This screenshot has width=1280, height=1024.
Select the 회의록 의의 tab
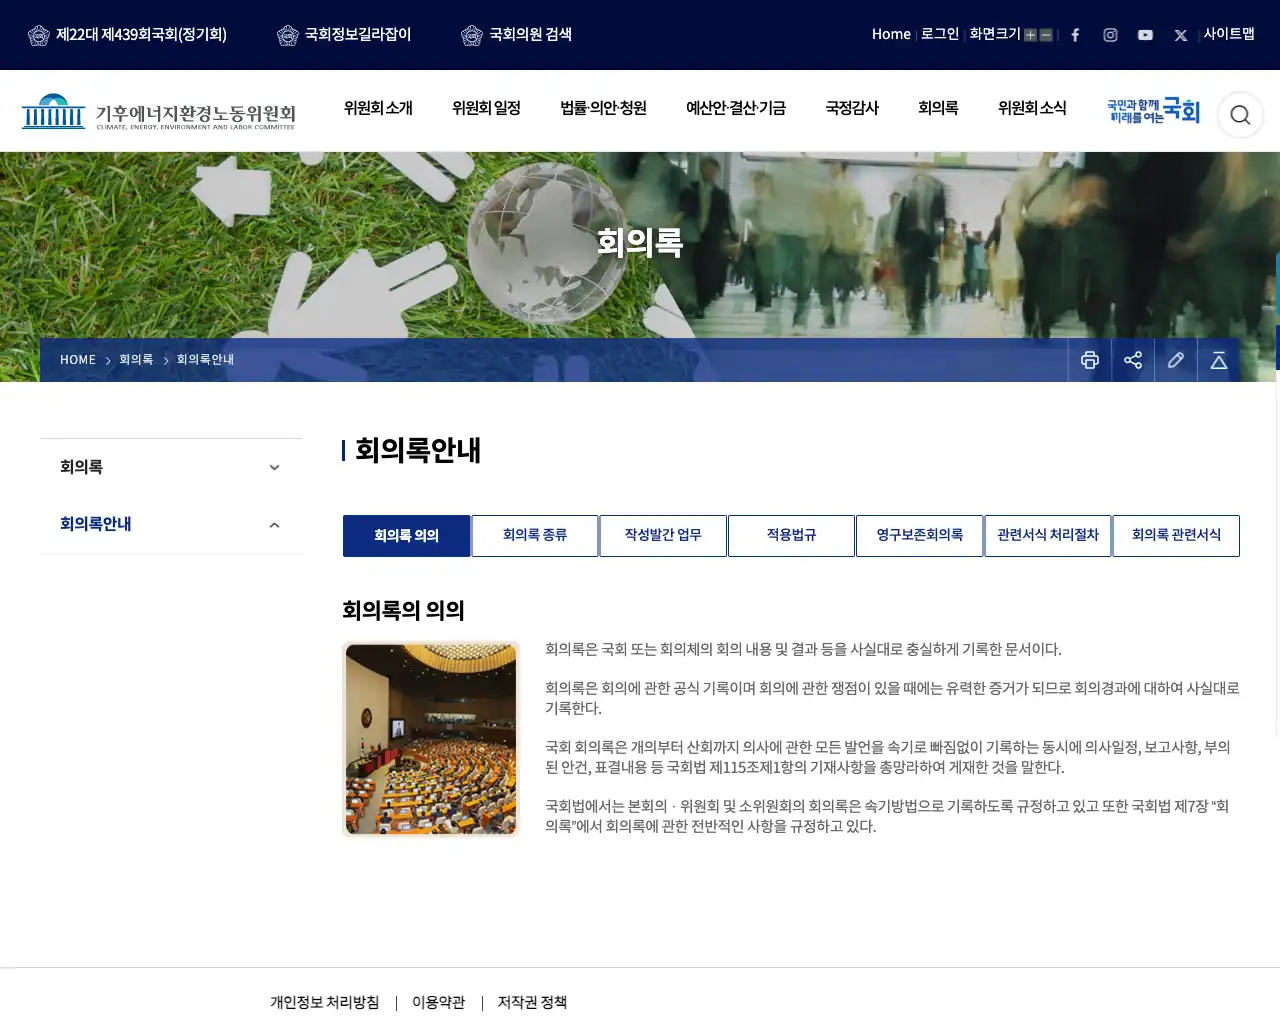tap(407, 536)
